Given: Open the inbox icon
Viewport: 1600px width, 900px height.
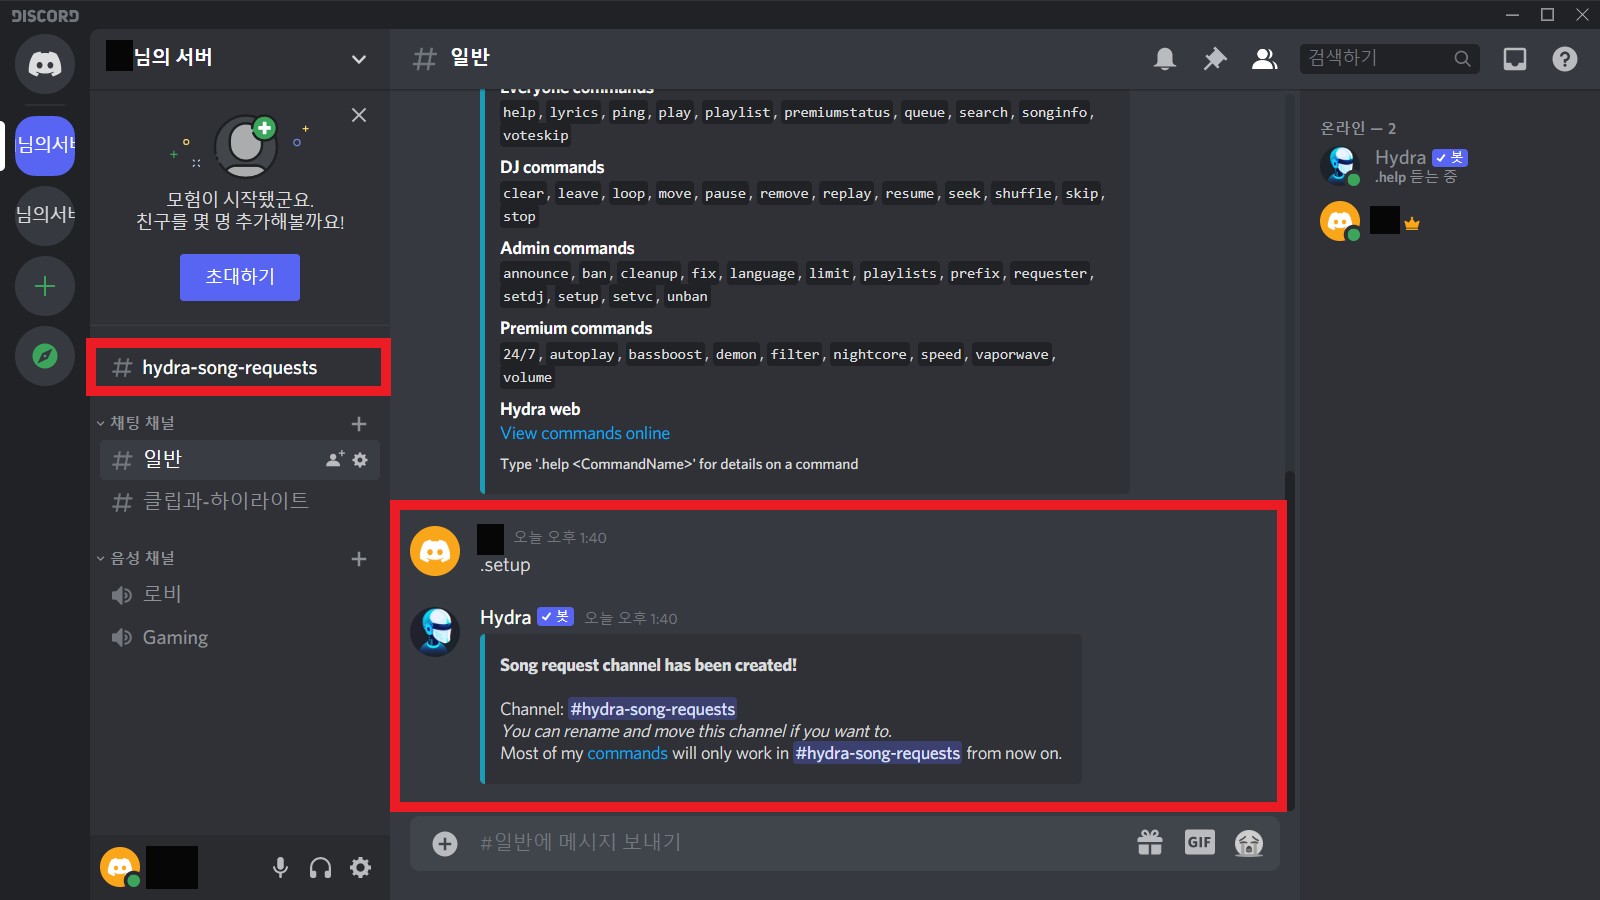Looking at the screenshot, I should [x=1515, y=59].
